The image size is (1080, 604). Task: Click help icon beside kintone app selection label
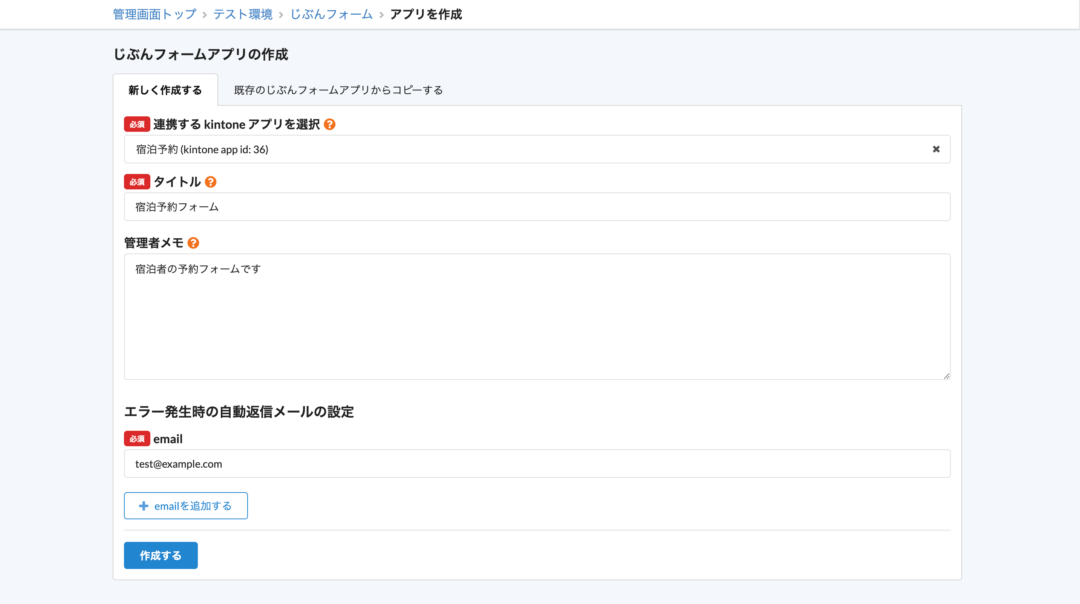click(330, 125)
